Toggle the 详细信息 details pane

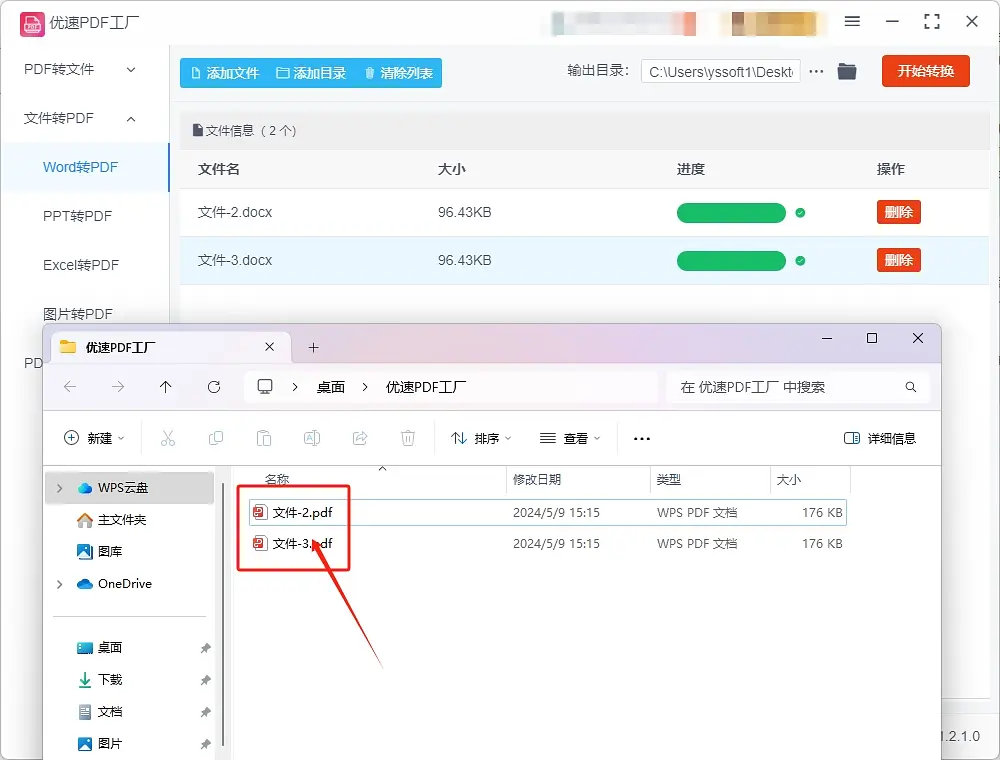tap(880, 438)
